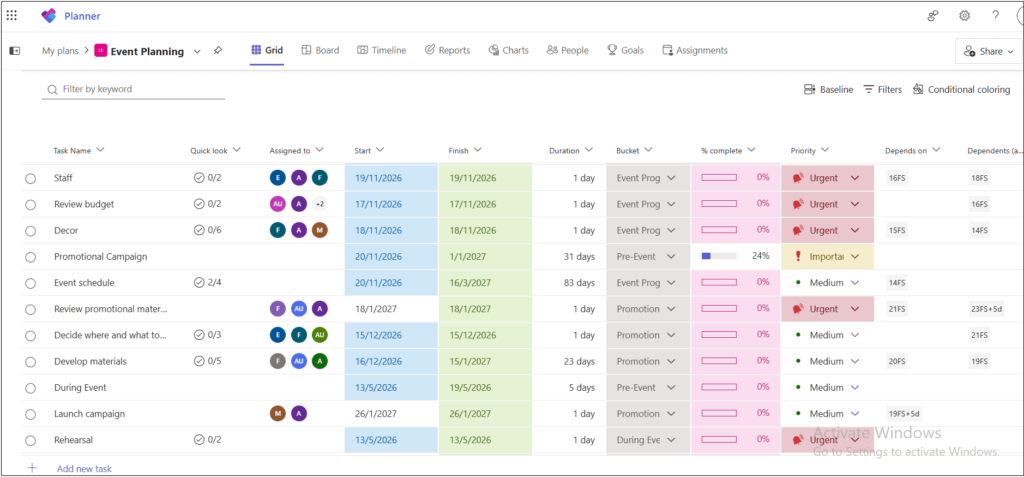The image size is (1024, 477).
Task: Click the Planner logo icon
Action: pyautogui.click(x=48, y=16)
